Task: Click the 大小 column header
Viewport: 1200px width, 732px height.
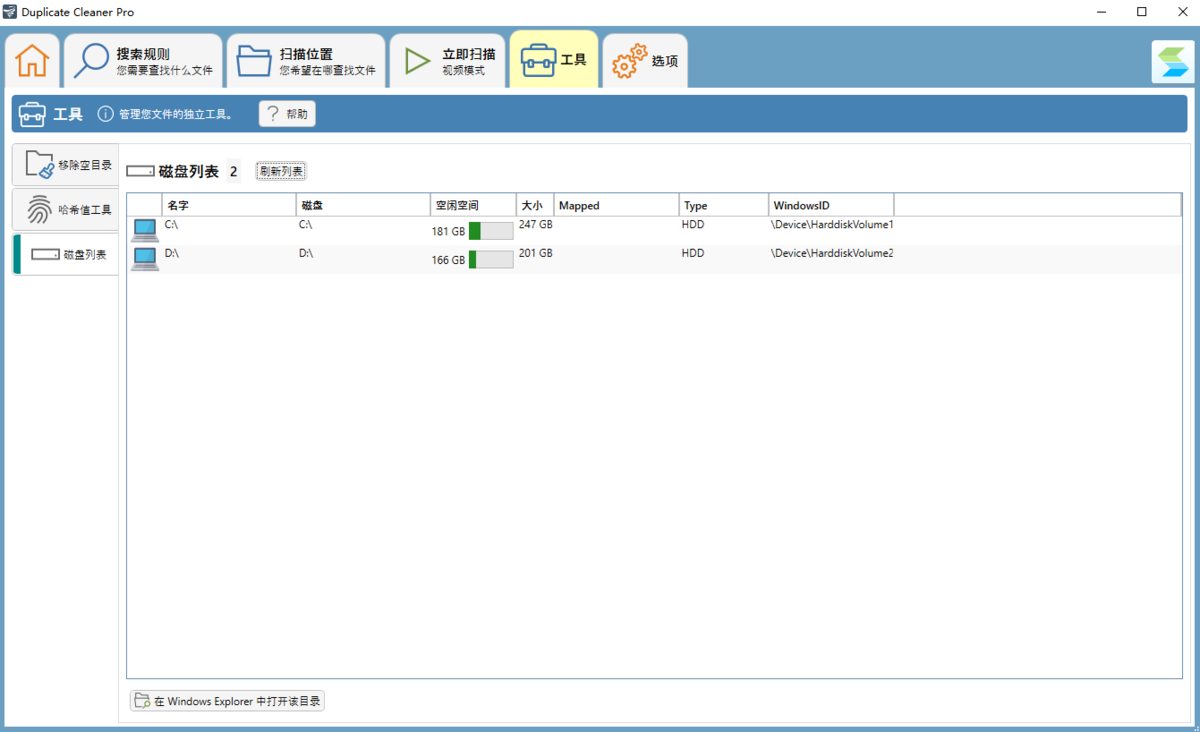Action: point(534,205)
